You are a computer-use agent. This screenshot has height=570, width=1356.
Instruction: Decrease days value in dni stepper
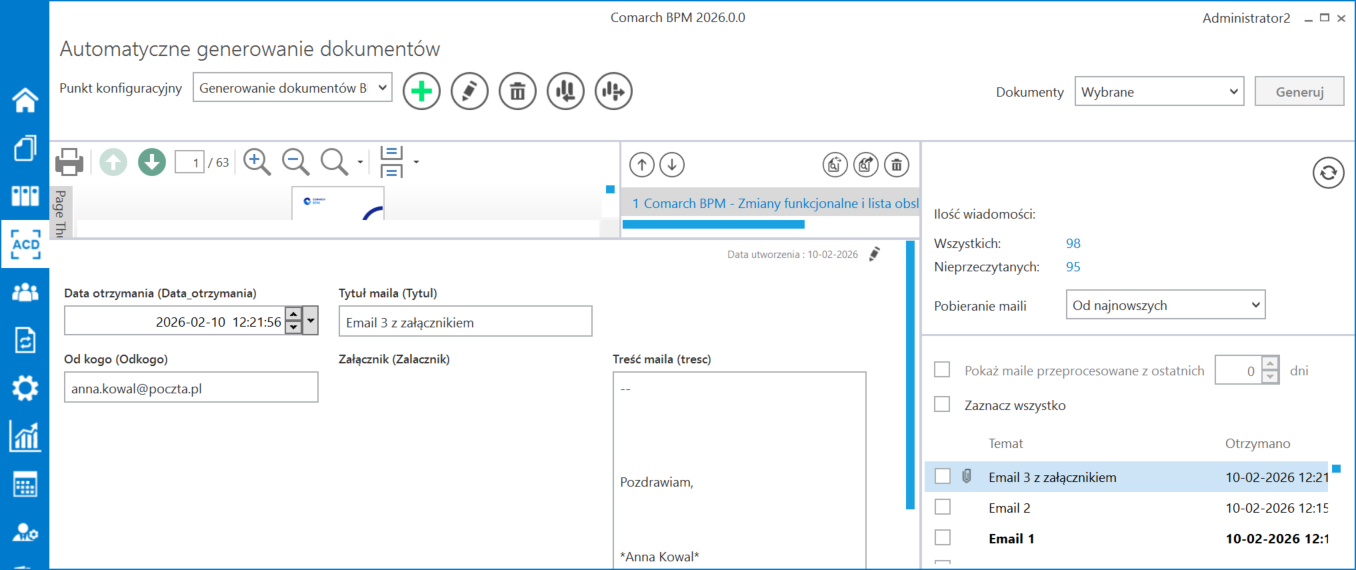coord(1270,377)
